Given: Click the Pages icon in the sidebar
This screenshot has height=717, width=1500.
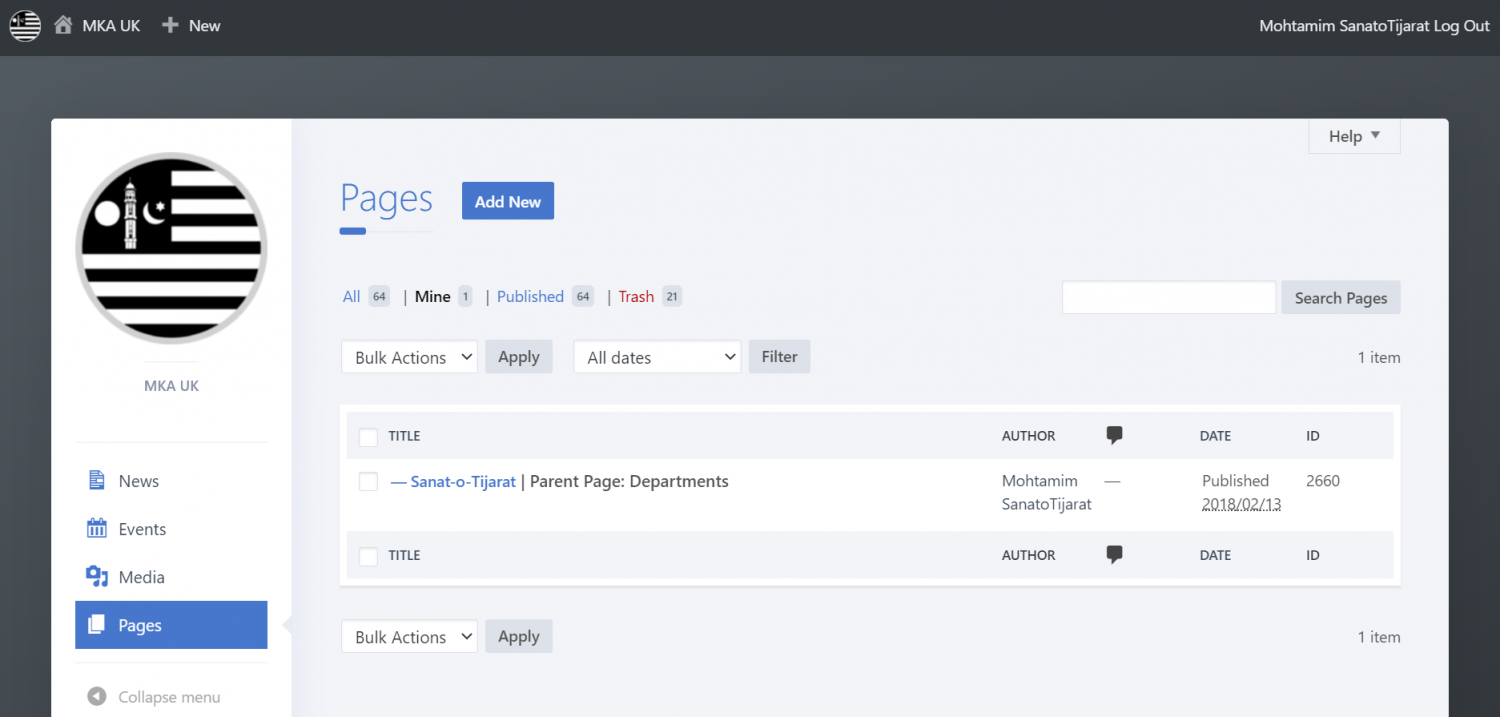Looking at the screenshot, I should (97, 624).
